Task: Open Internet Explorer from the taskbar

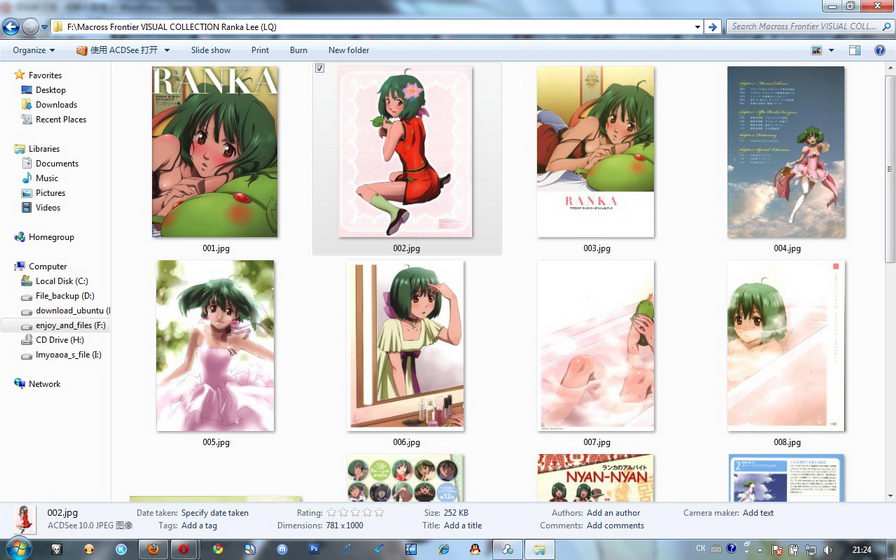Action: point(443,550)
